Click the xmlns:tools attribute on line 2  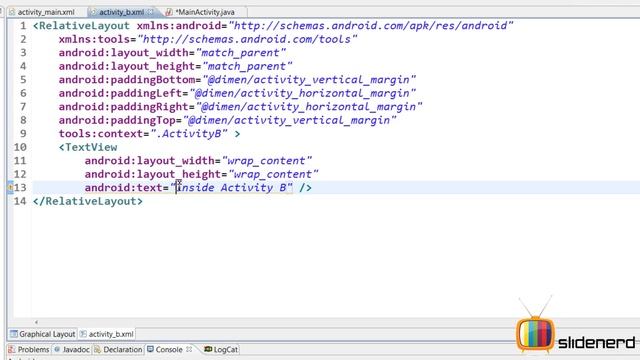pos(208,40)
